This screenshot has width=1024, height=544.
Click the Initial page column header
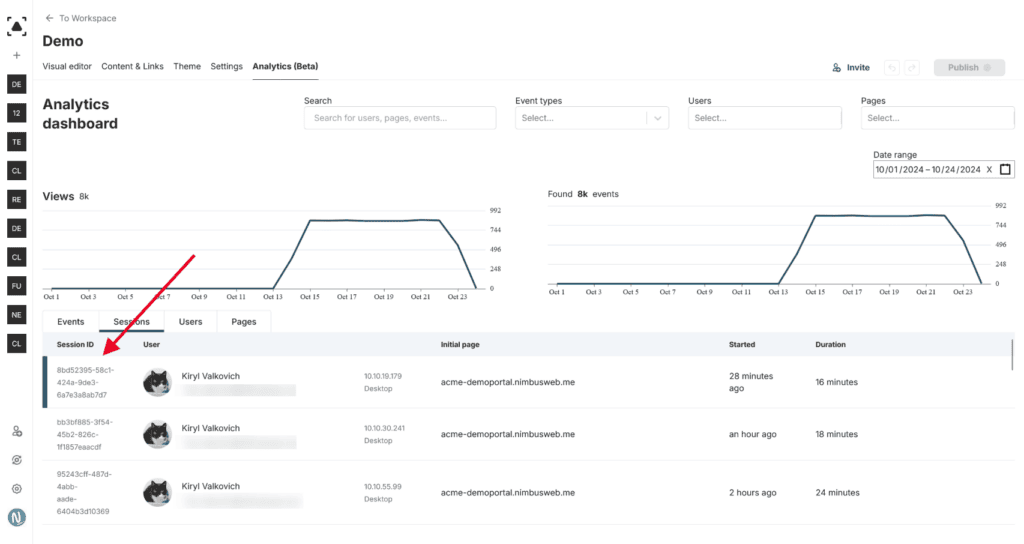(x=460, y=345)
